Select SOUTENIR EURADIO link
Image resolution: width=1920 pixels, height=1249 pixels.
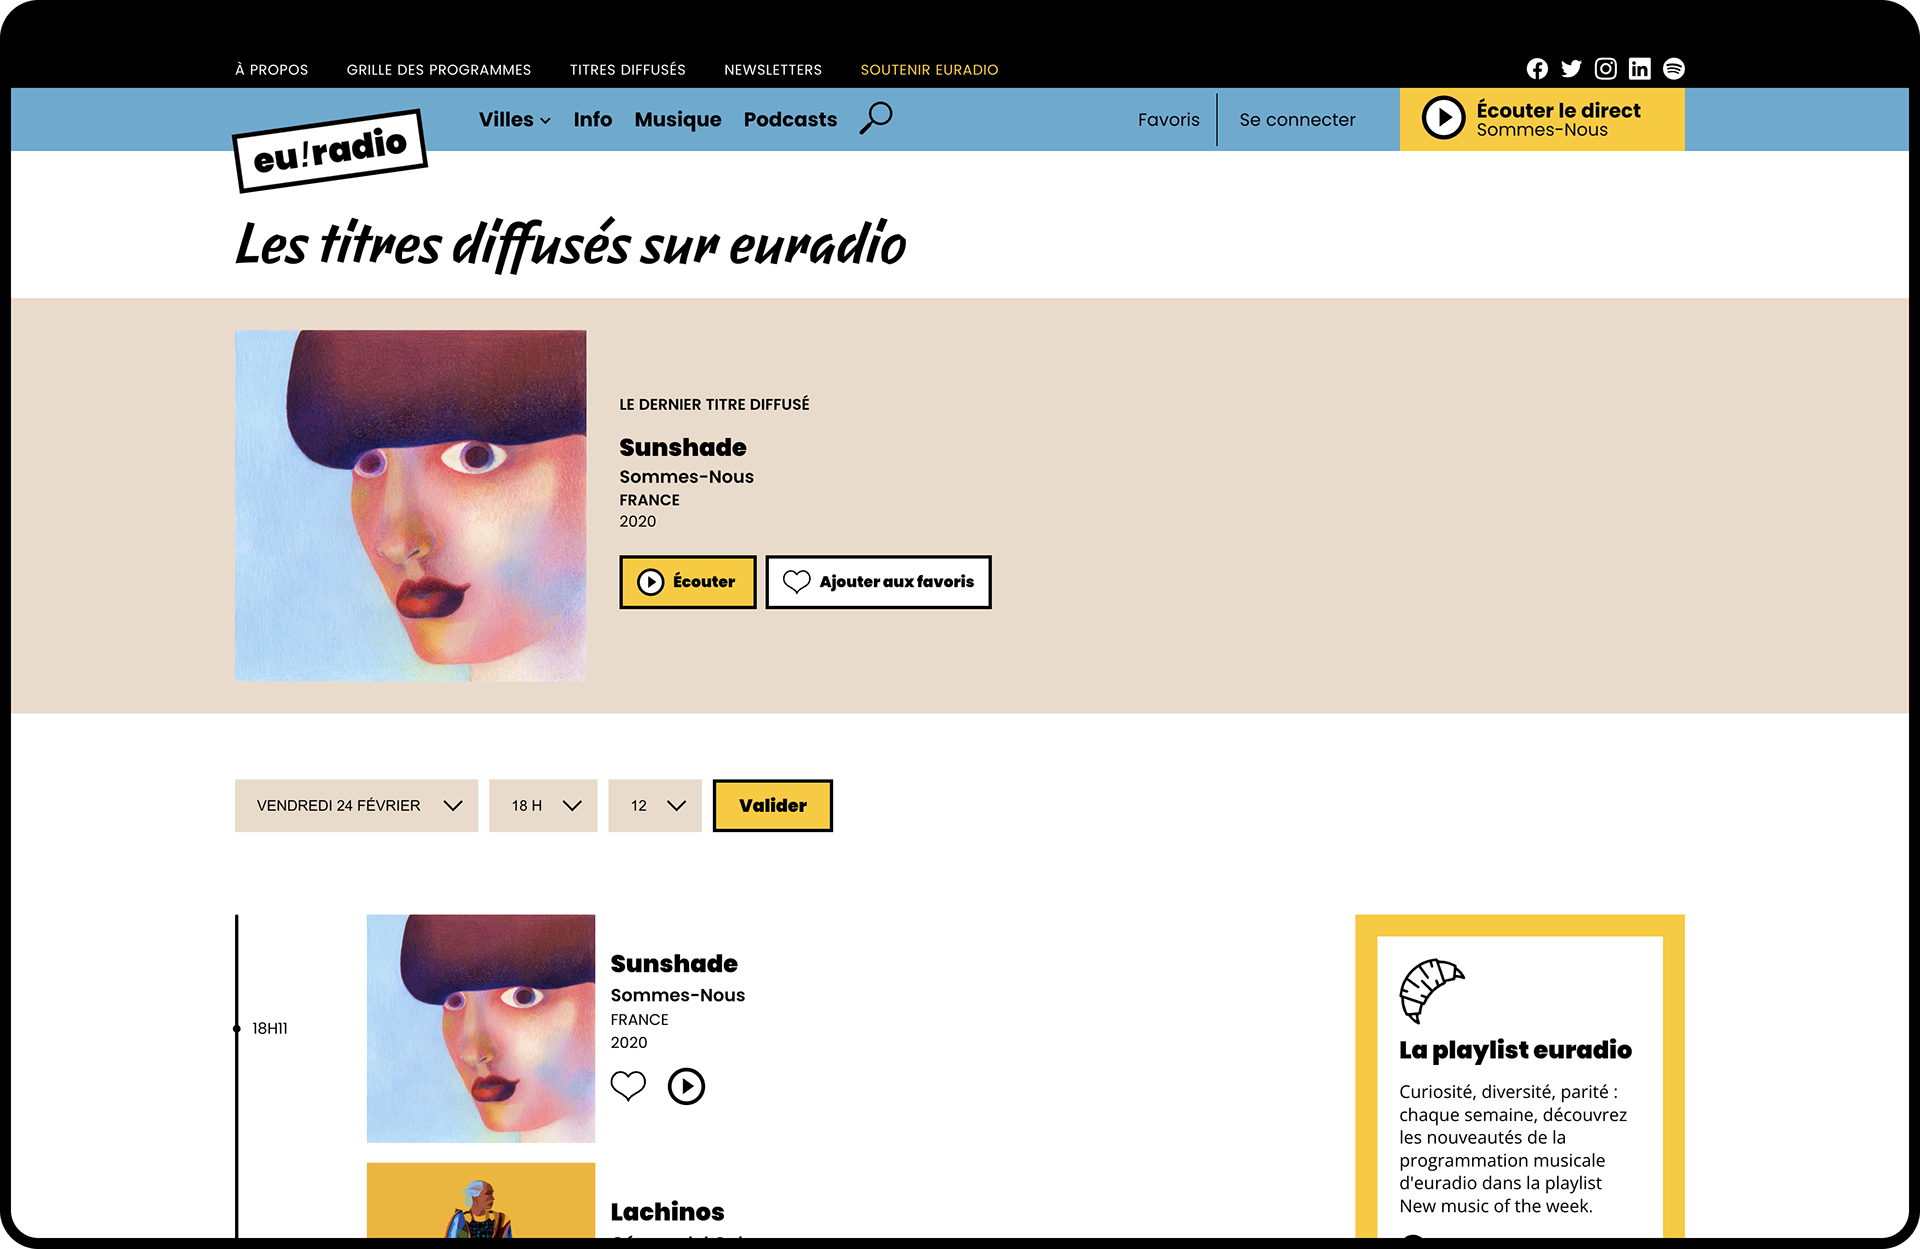point(929,70)
